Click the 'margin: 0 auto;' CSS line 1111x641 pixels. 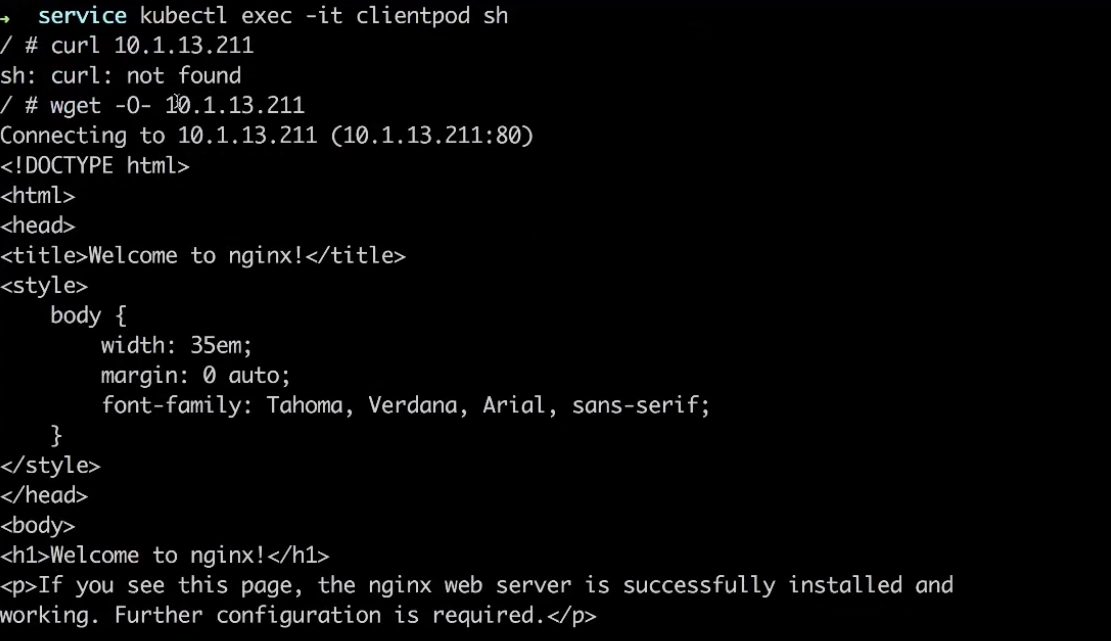tap(196, 375)
